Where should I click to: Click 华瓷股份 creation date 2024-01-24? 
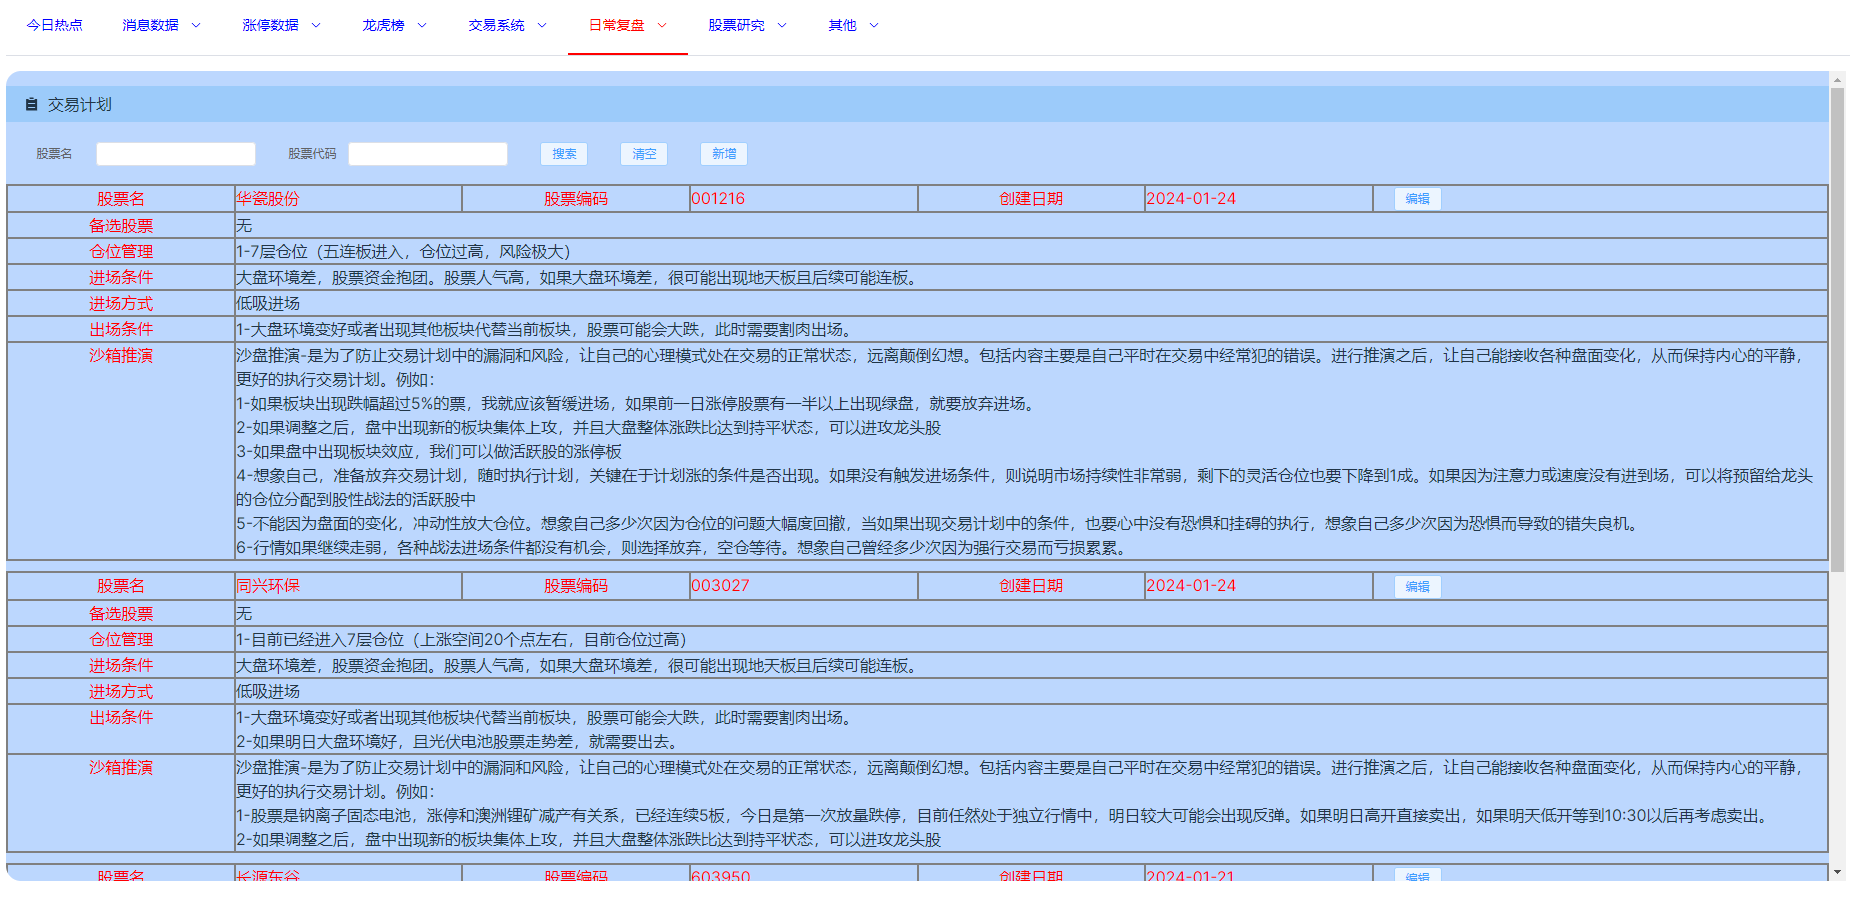coord(1191,199)
